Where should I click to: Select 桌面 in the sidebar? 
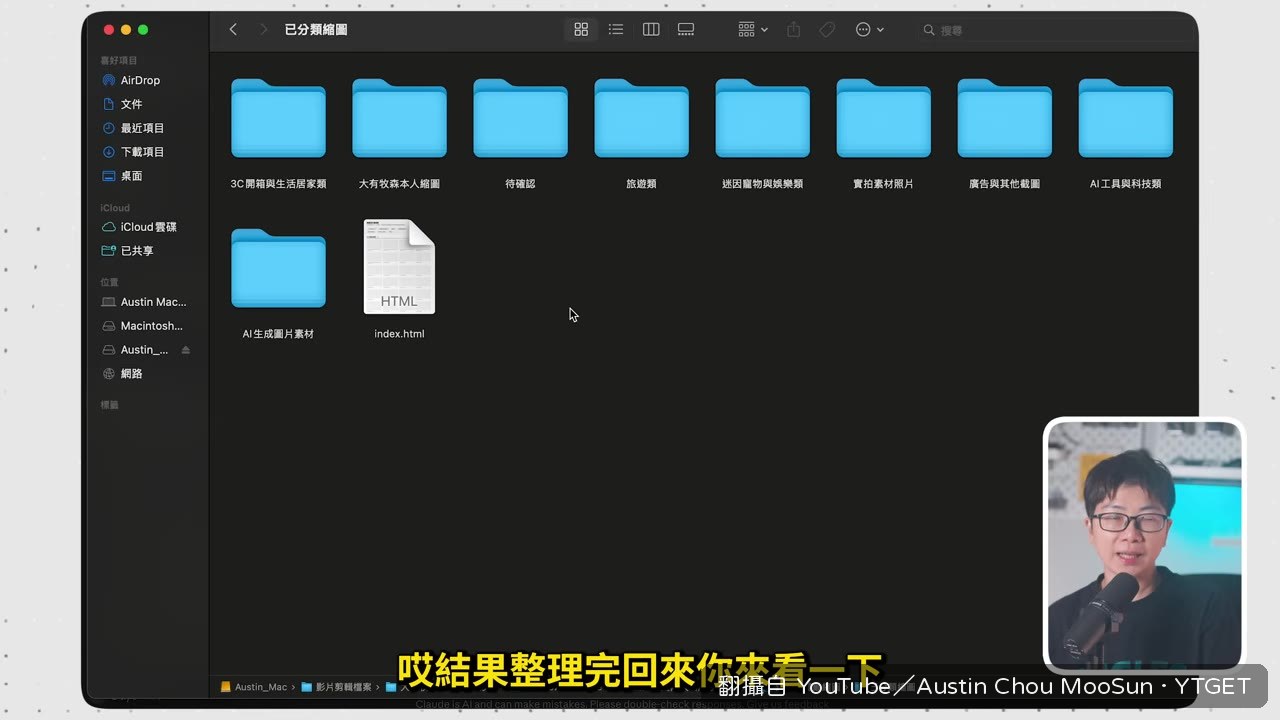[x=131, y=176]
